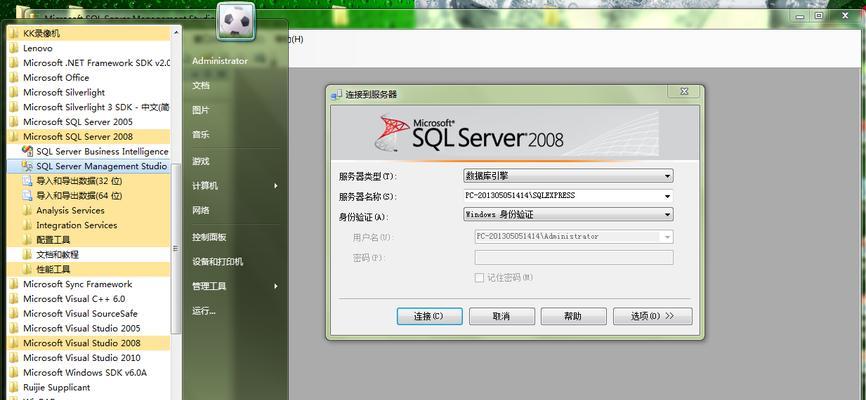Image resolution: width=866 pixels, height=400 pixels.
Task: Click folder icon beside Microsoft Sync Framework
Action: coord(14,284)
